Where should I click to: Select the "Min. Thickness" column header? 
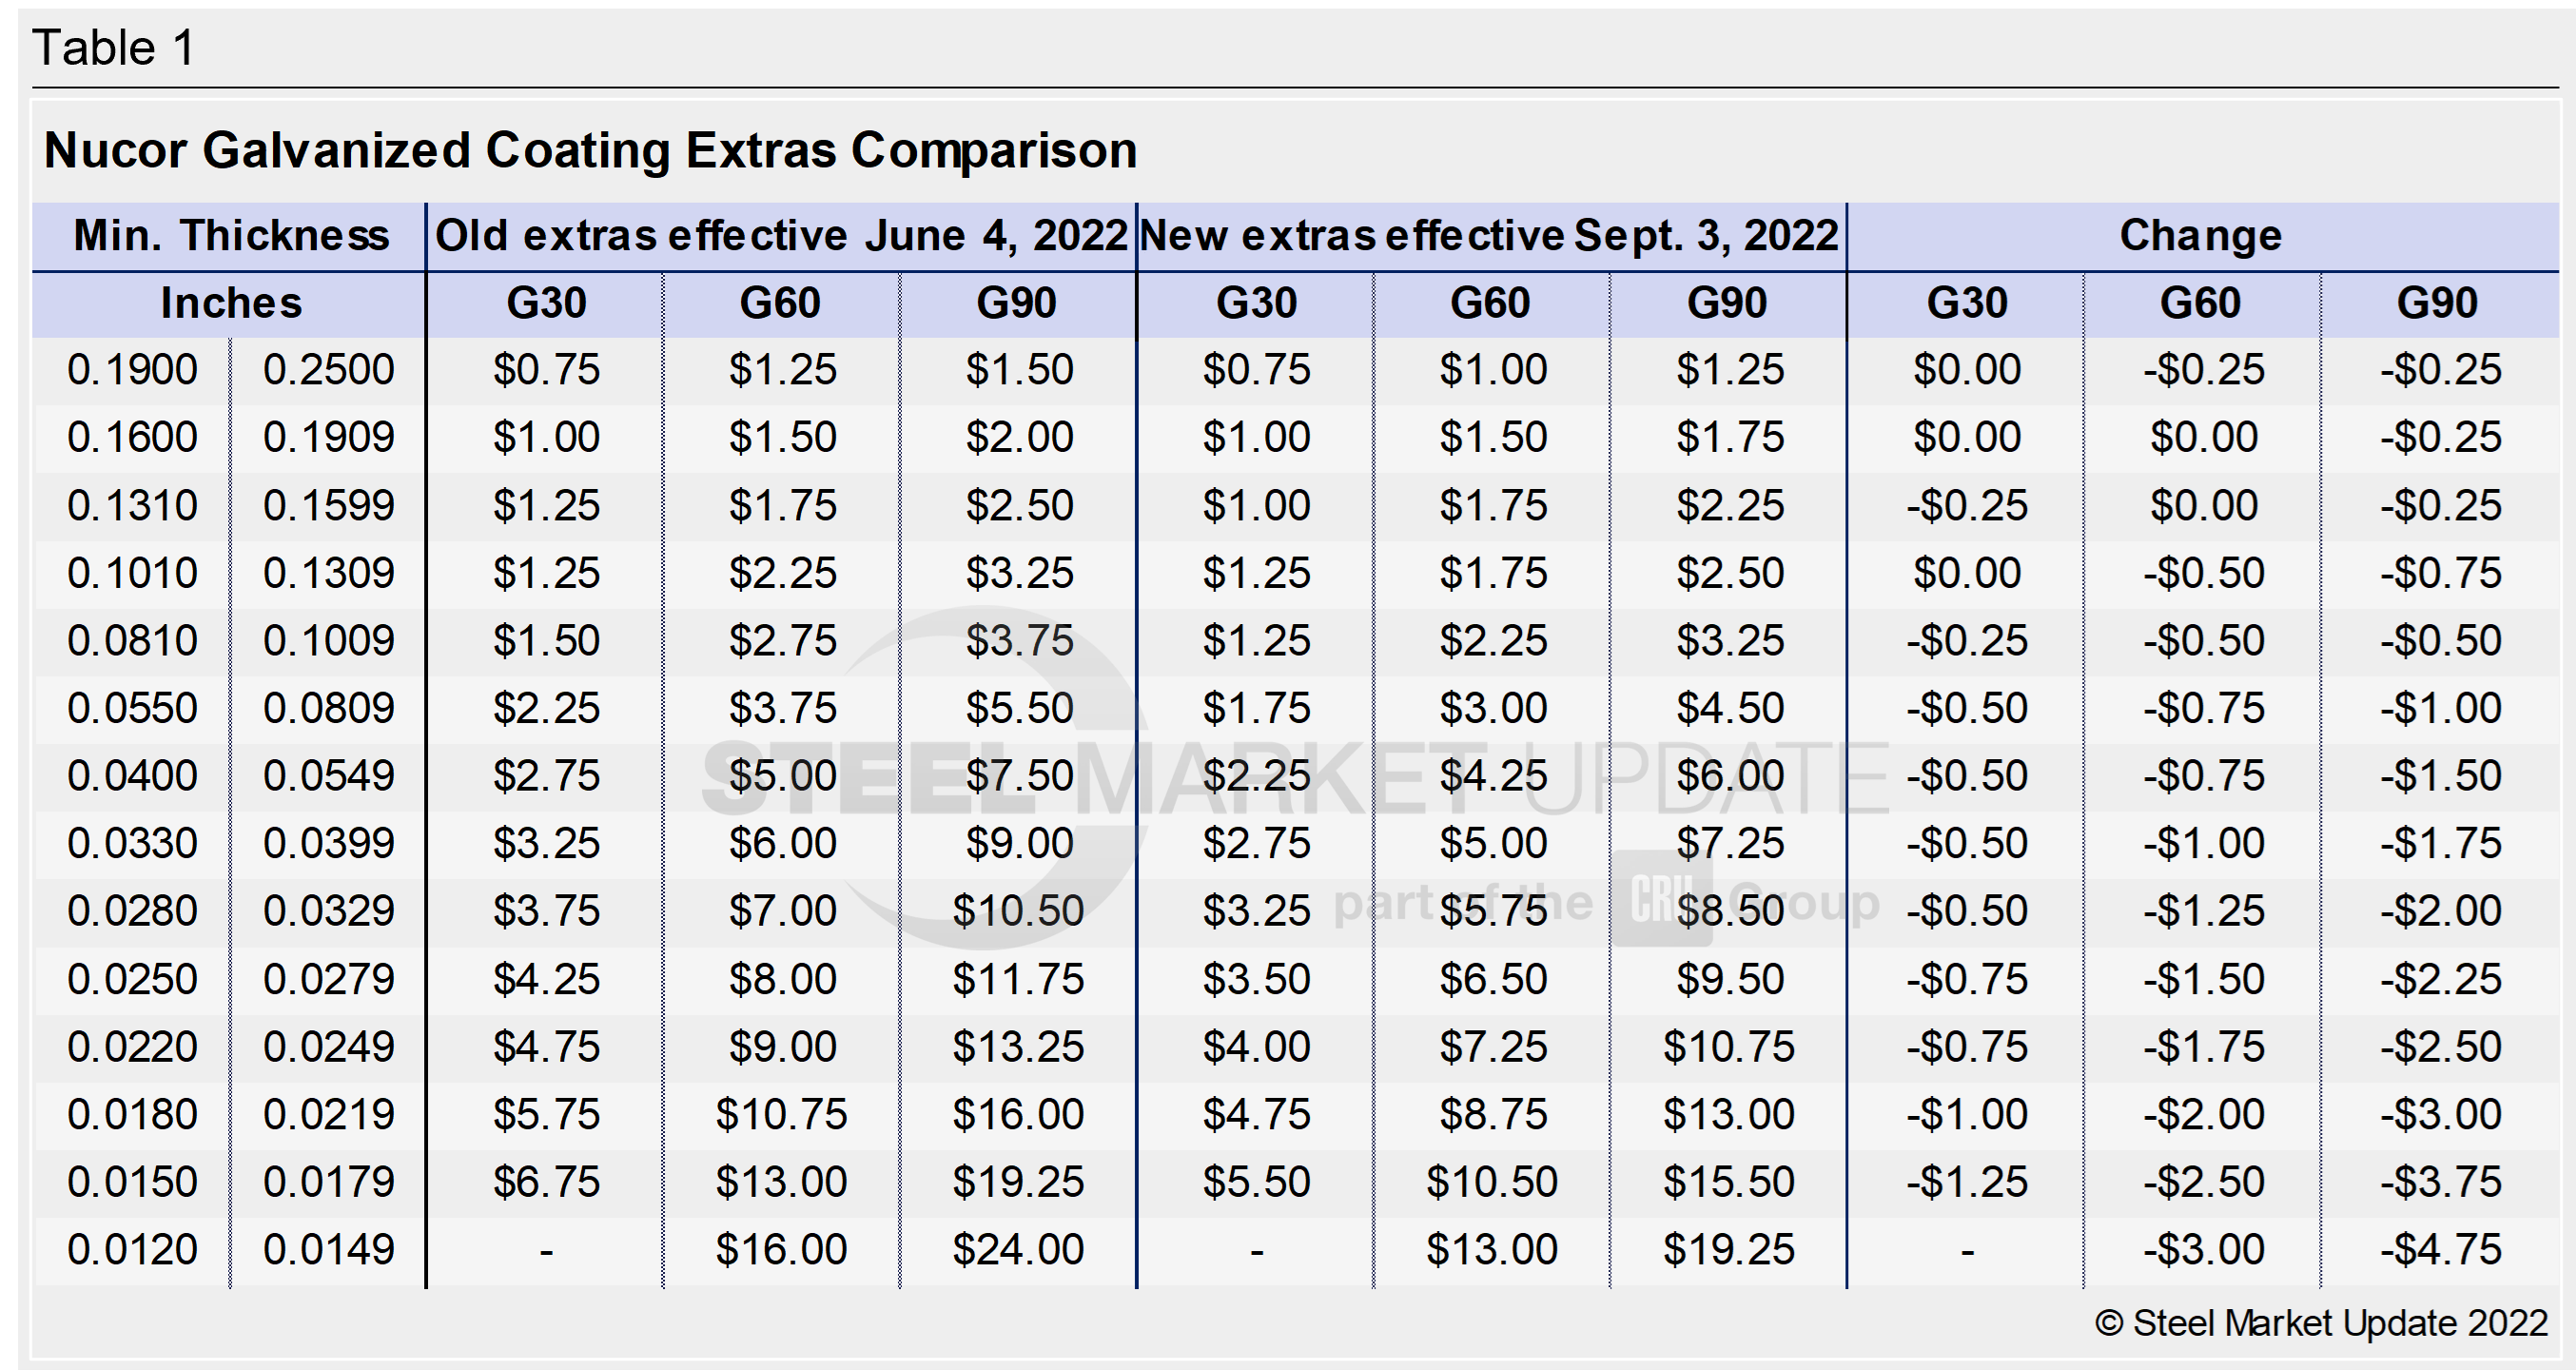point(231,236)
